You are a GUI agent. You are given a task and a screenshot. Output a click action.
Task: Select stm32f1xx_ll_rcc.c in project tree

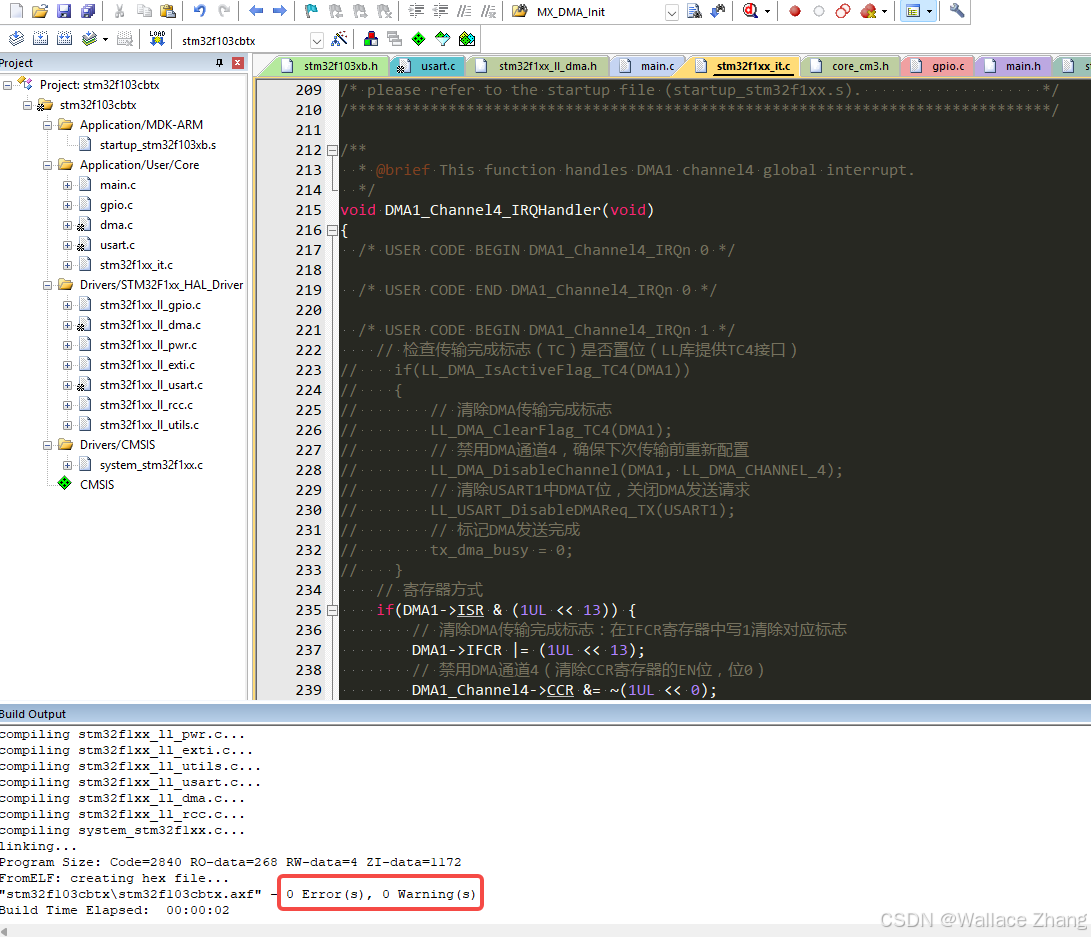pos(146,405)
